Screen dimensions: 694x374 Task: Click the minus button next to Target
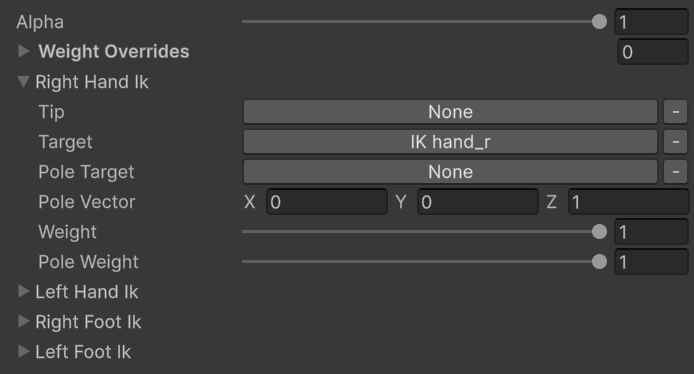pos(675,142)
